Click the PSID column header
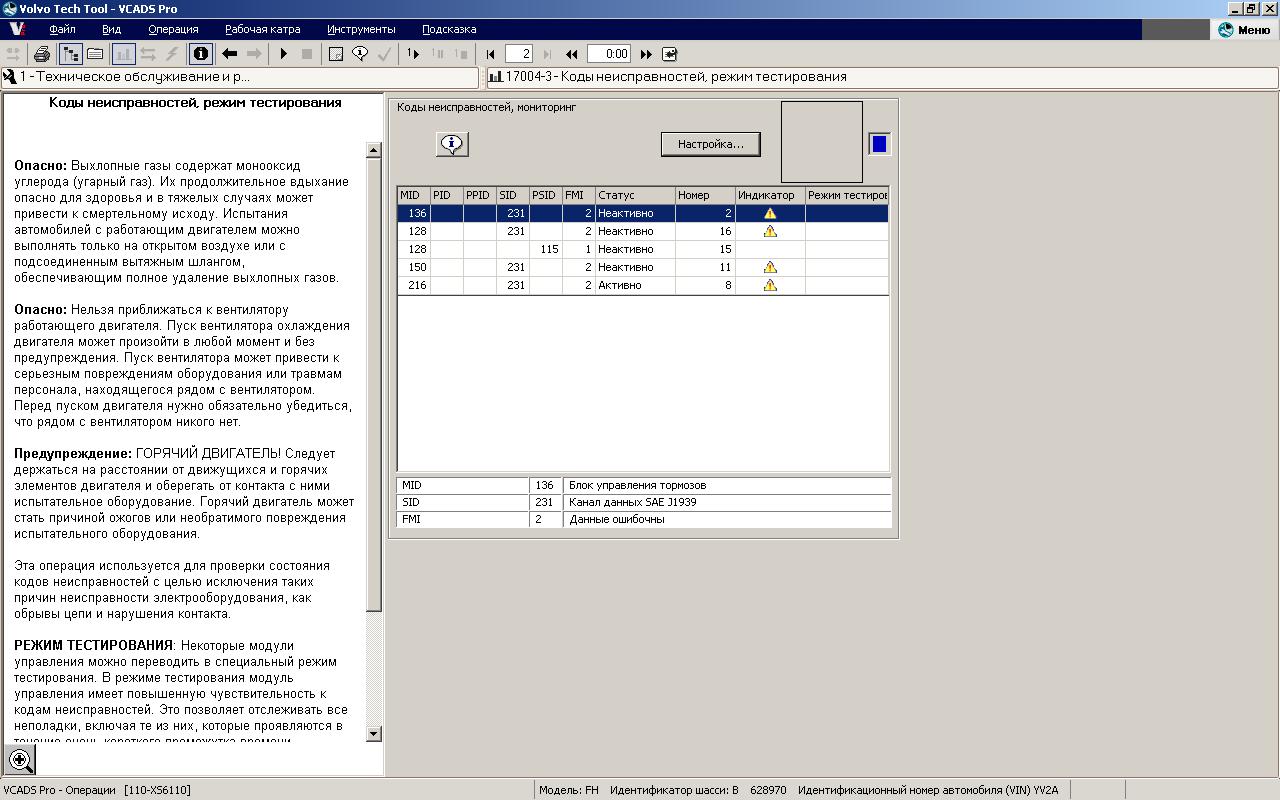1280x800 pixels. pyautogui.click(x=546, y=195)
